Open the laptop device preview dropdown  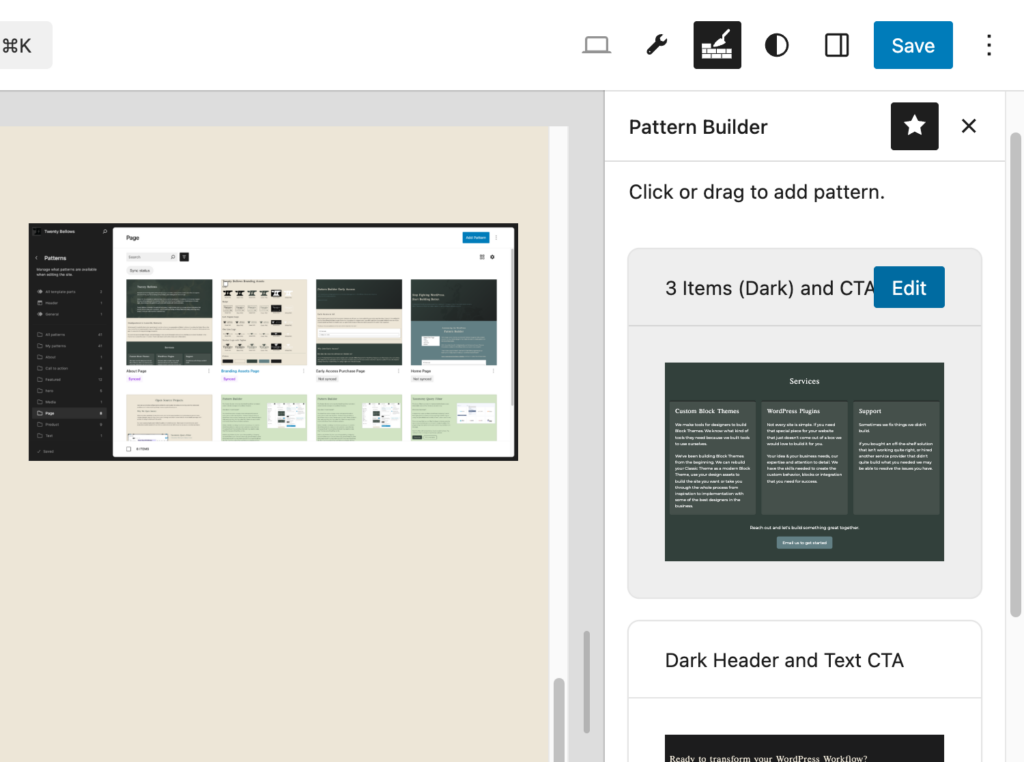coord(597,46)
